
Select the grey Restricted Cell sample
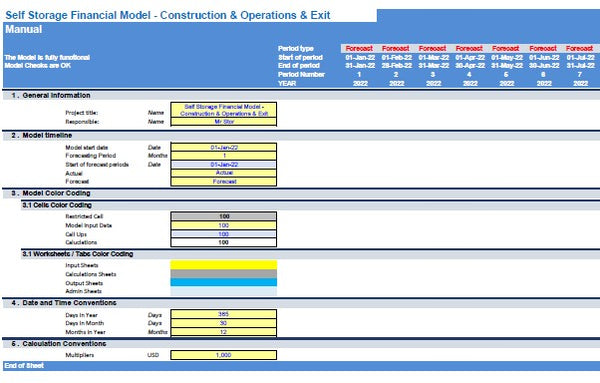[223, 217]
